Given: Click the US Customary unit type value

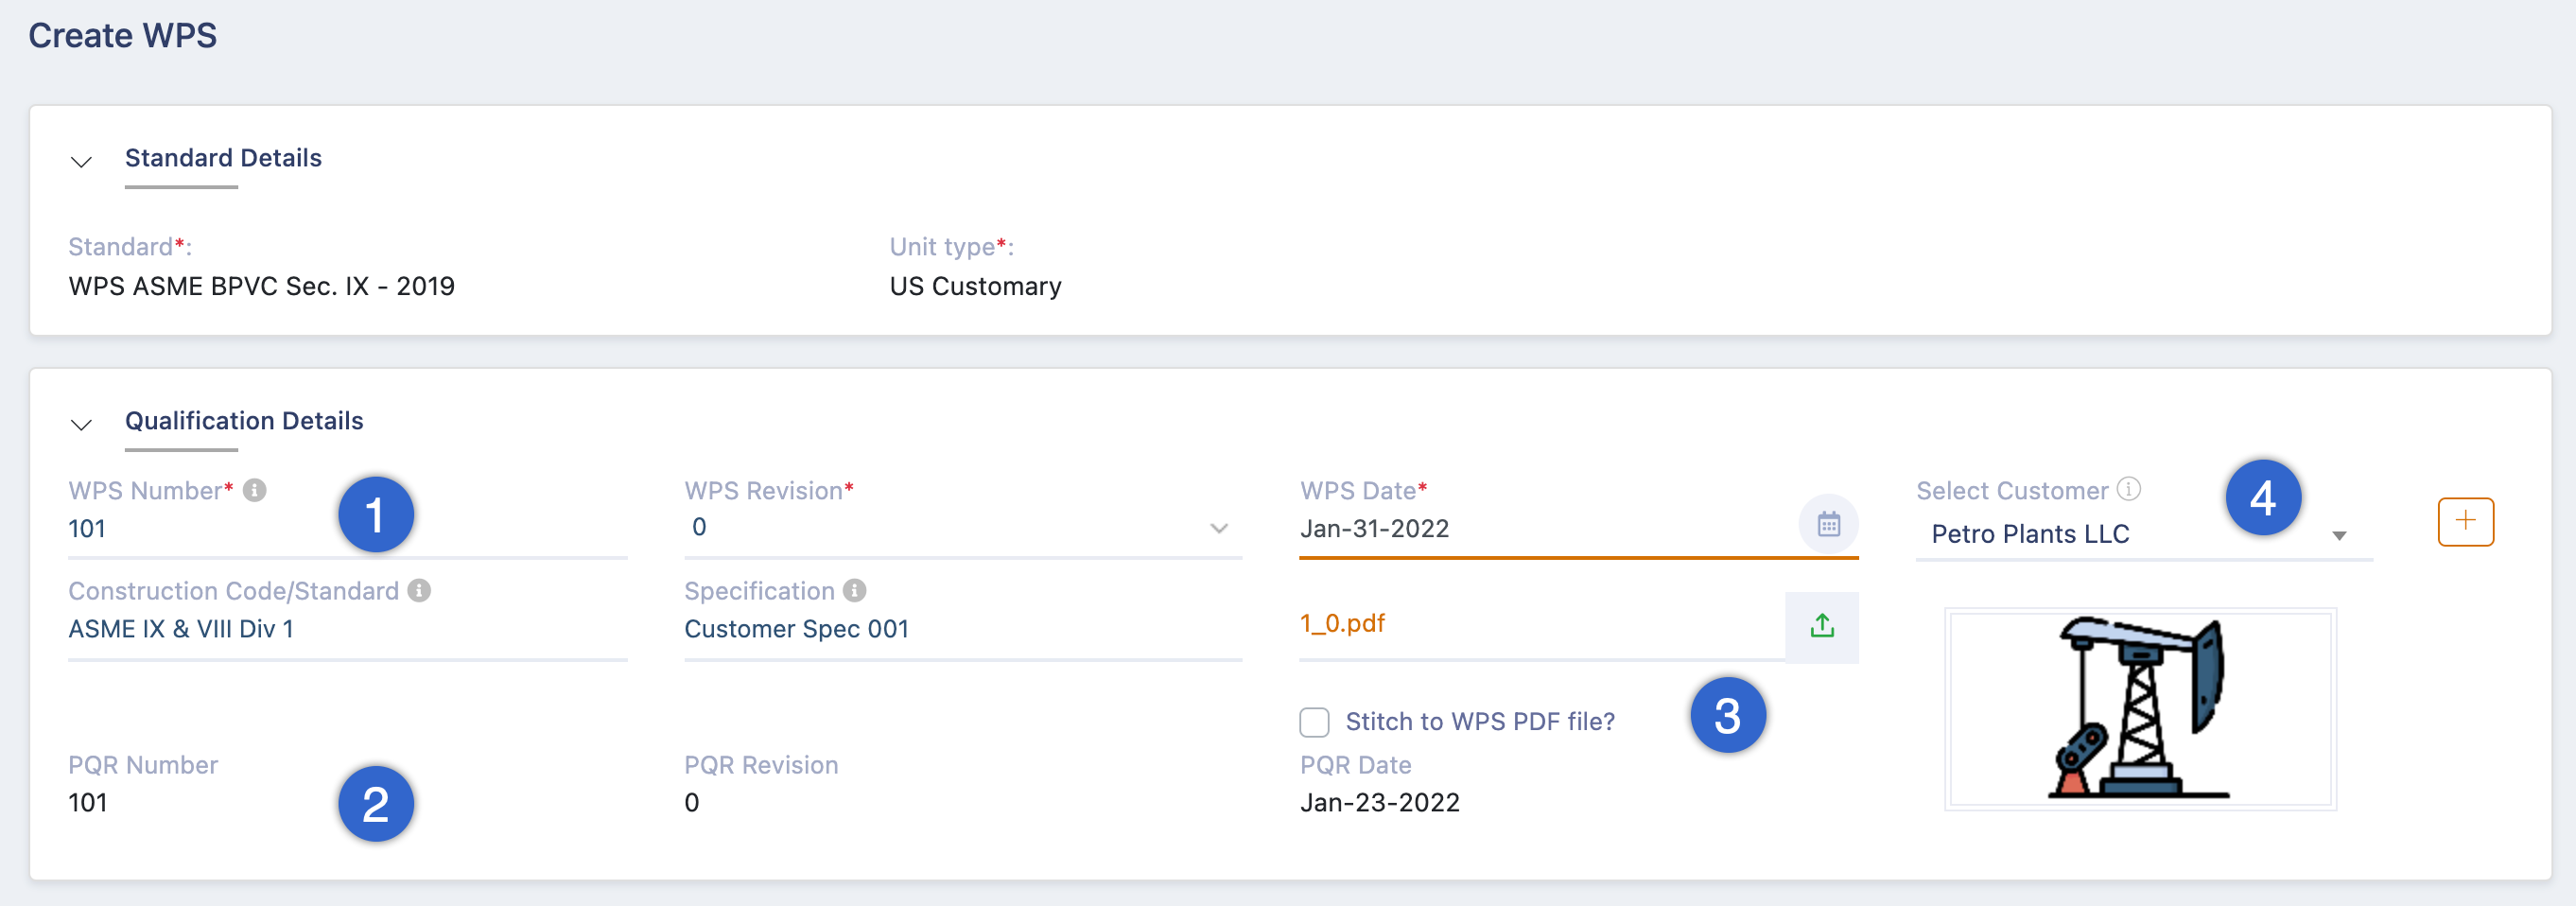Looking at the screenshot, I should pos(975,287).
